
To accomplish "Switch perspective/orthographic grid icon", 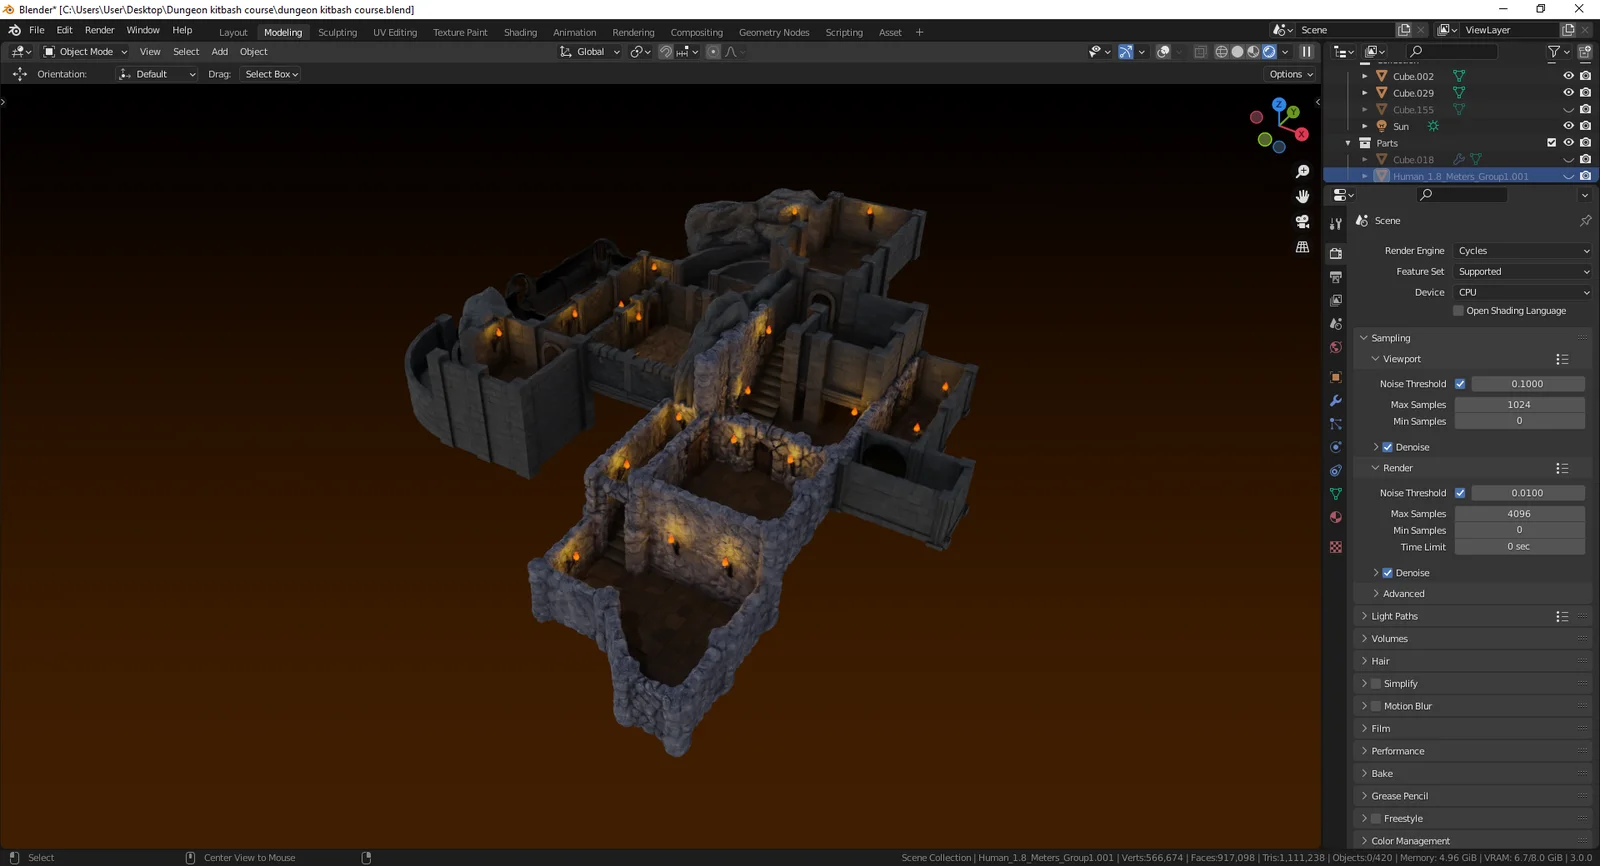I will 1302,247.
